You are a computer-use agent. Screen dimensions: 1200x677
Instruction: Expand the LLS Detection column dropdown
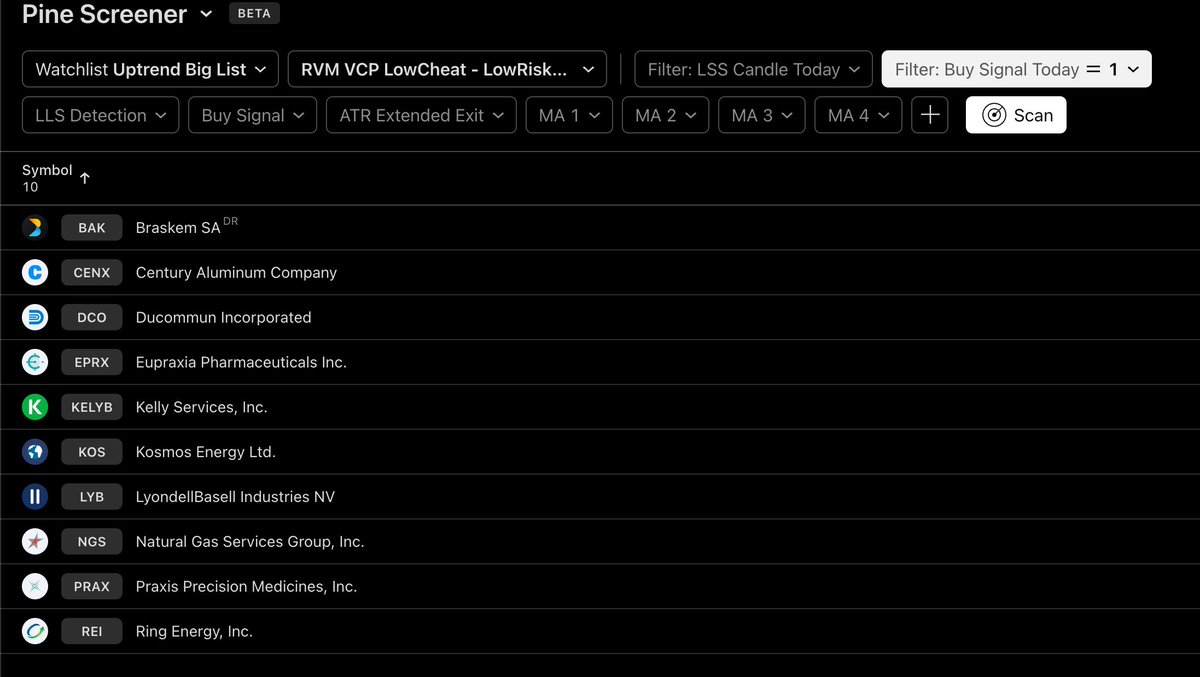click(100, 115)
